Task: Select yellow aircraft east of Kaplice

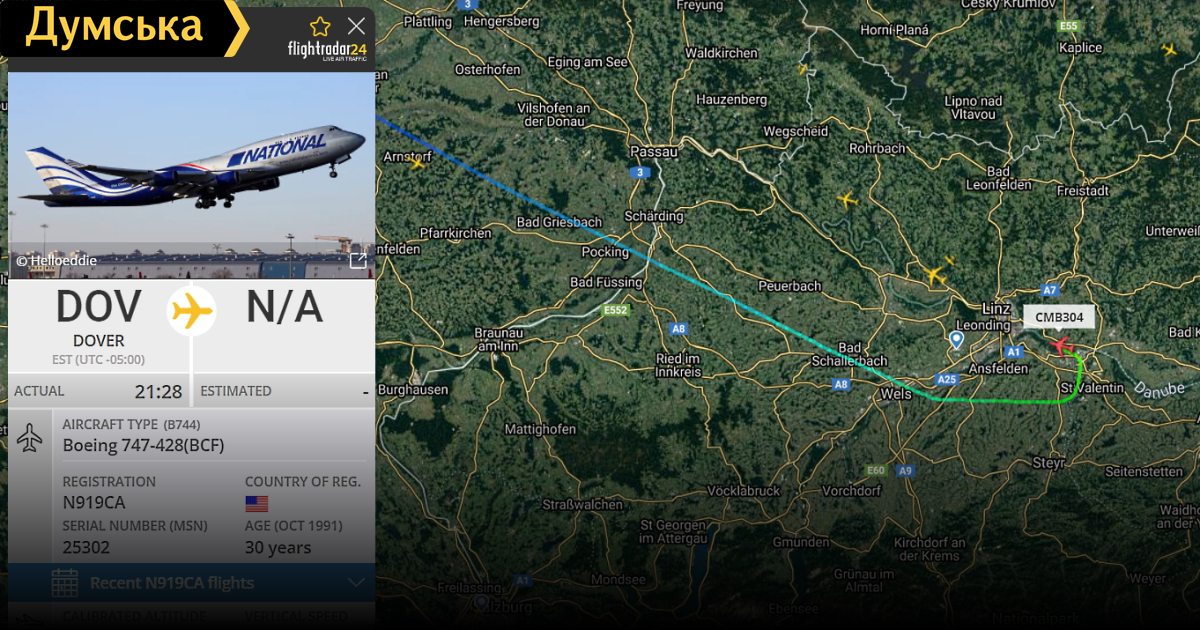Action: tap(1169, 49)
